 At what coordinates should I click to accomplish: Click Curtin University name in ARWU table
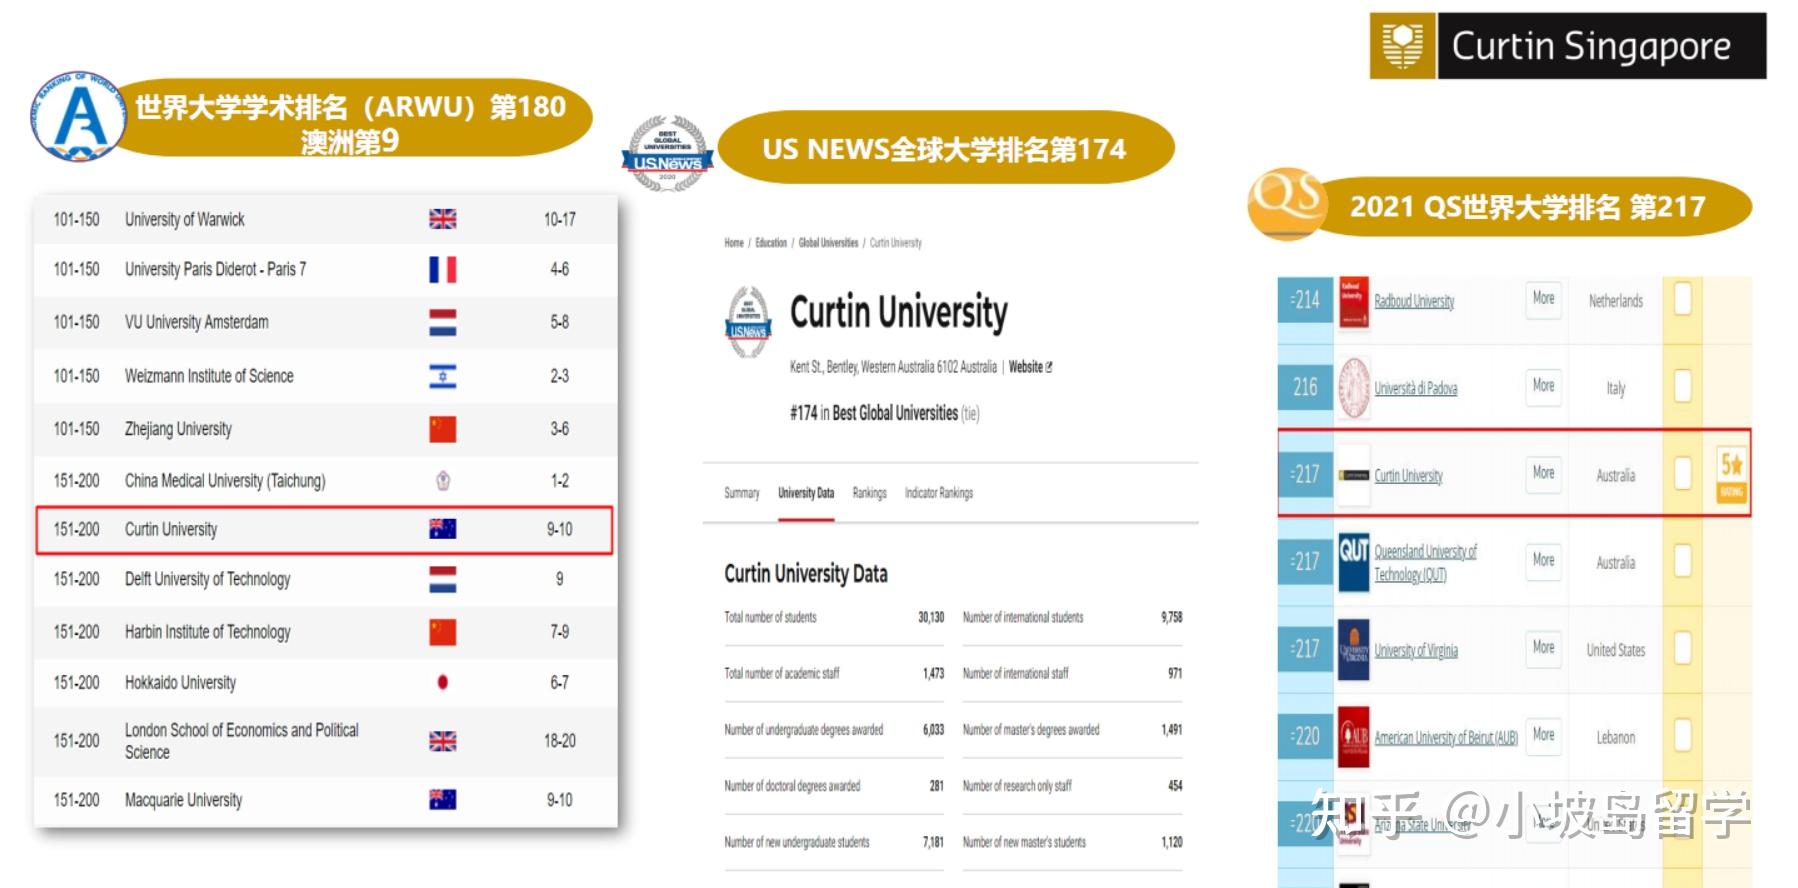click(x=171, y=529)
